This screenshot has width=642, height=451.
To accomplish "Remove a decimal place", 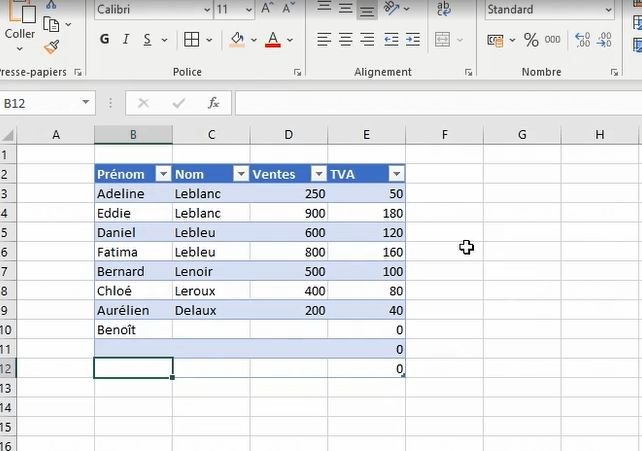I will tap(604, 40).
